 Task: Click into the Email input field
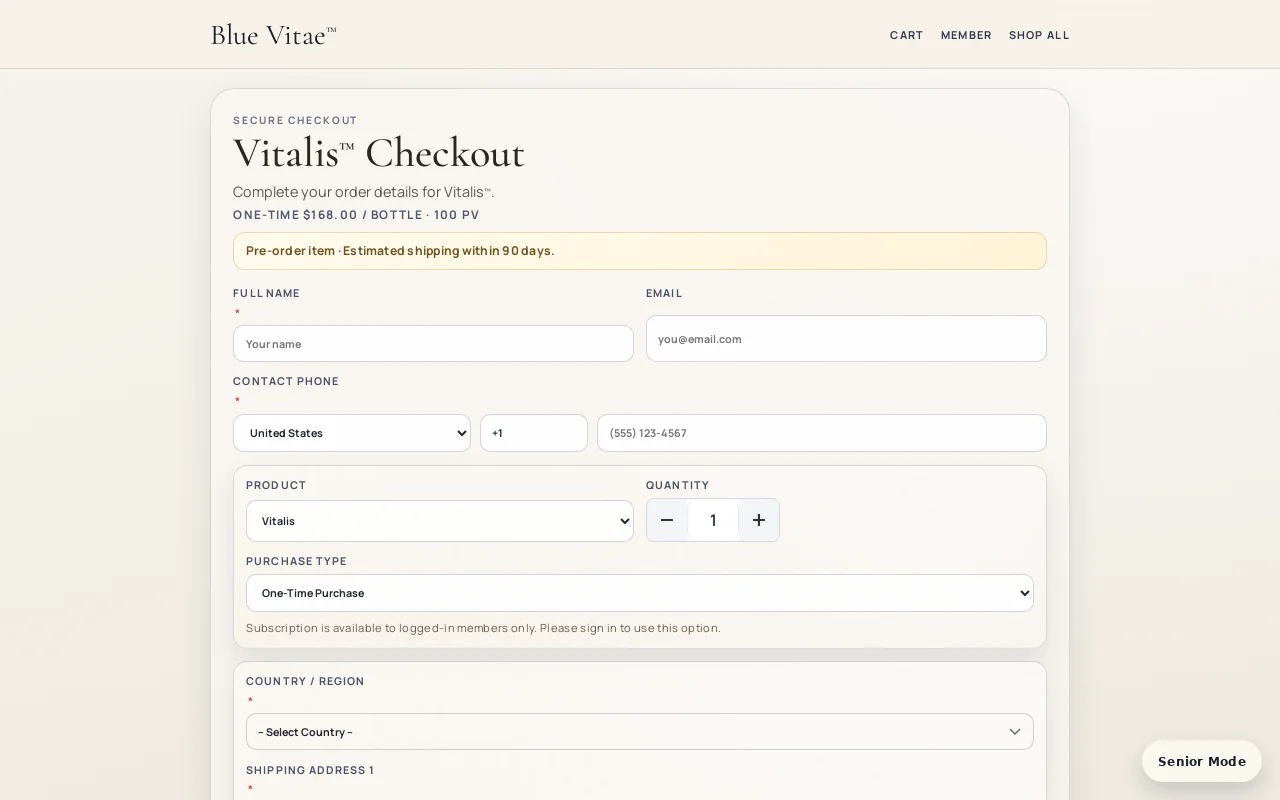[x=846, y=338]
